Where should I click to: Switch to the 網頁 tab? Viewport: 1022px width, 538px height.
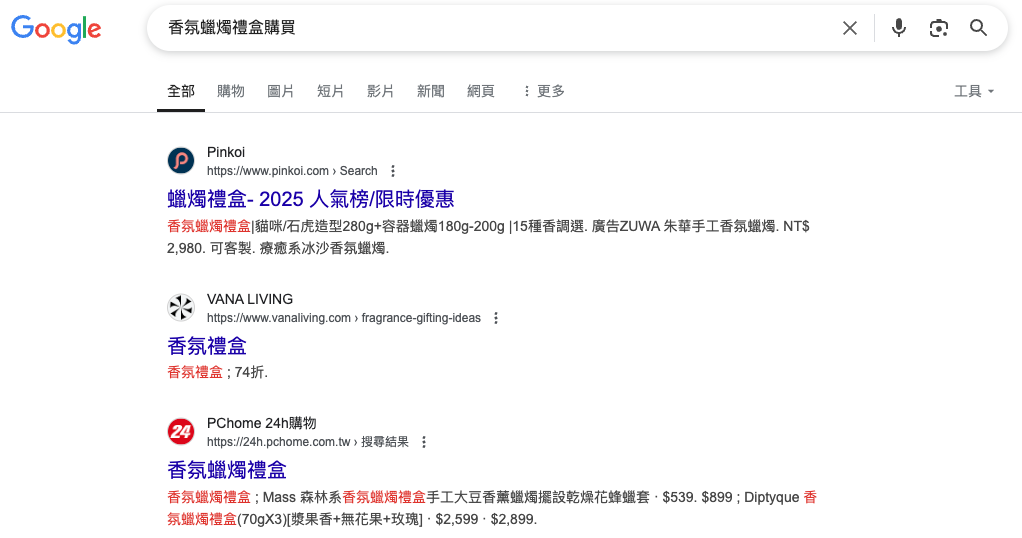point(481,91)
